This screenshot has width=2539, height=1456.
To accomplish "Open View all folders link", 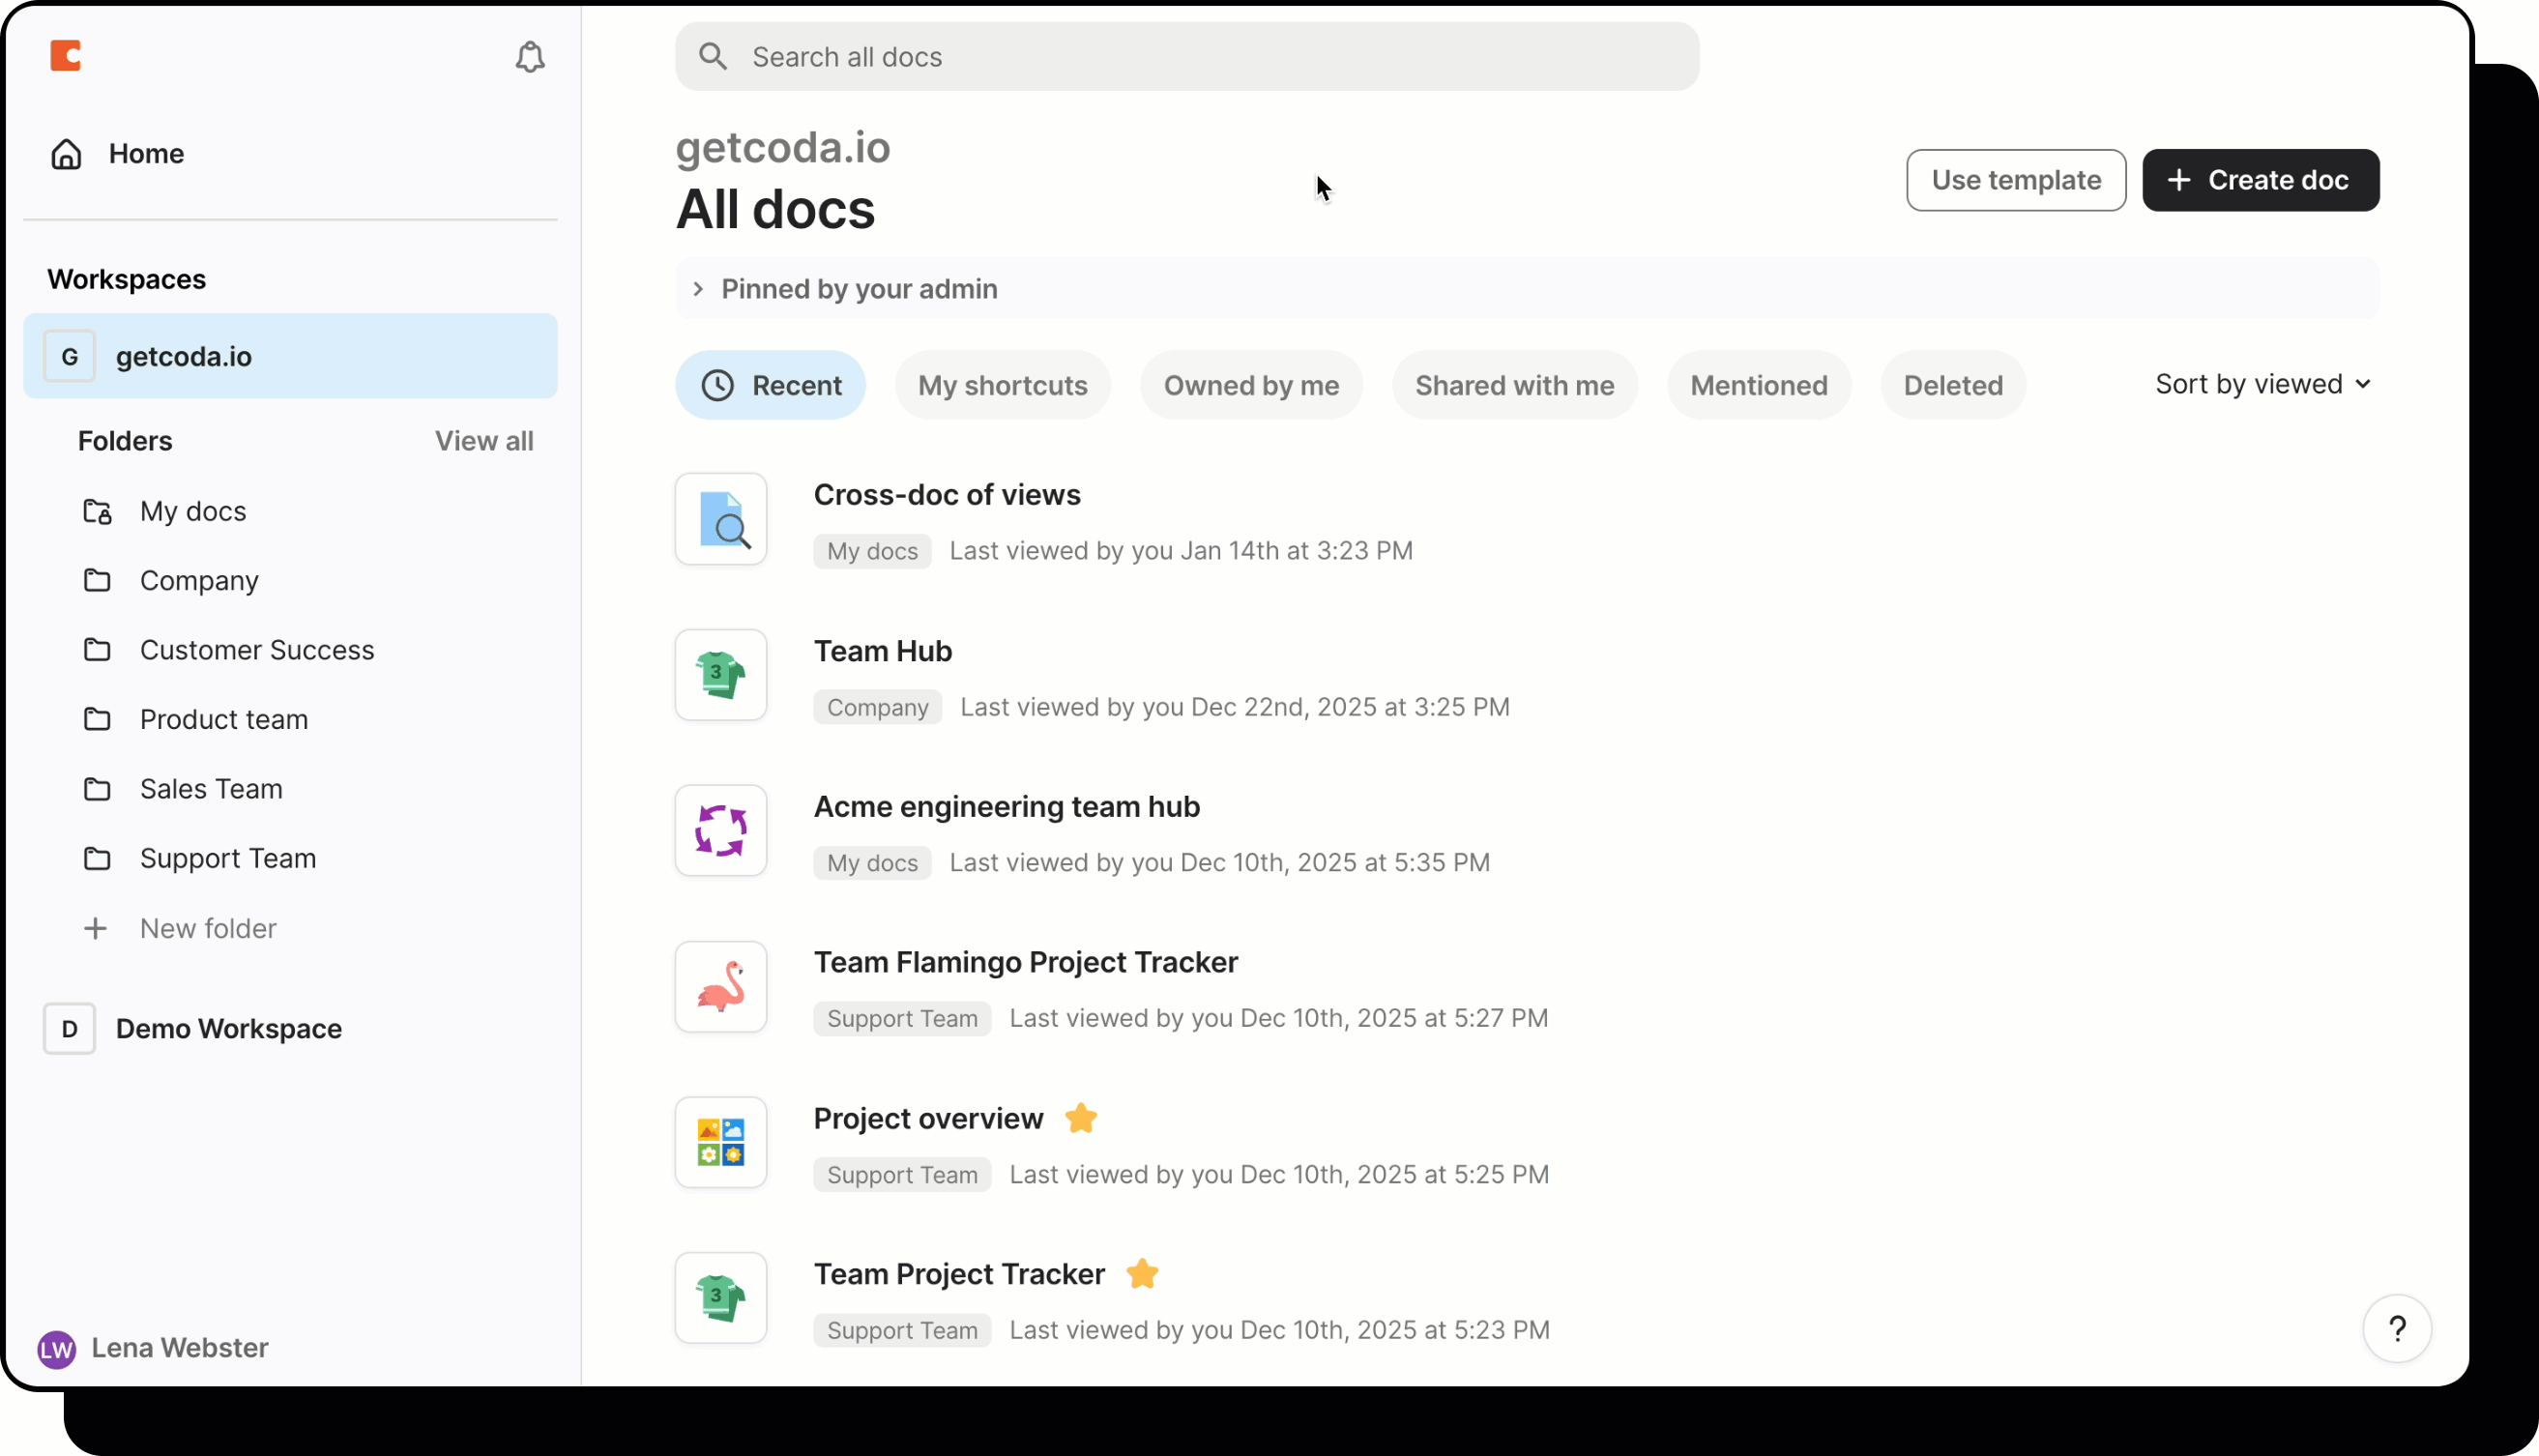I will (484, 440).
